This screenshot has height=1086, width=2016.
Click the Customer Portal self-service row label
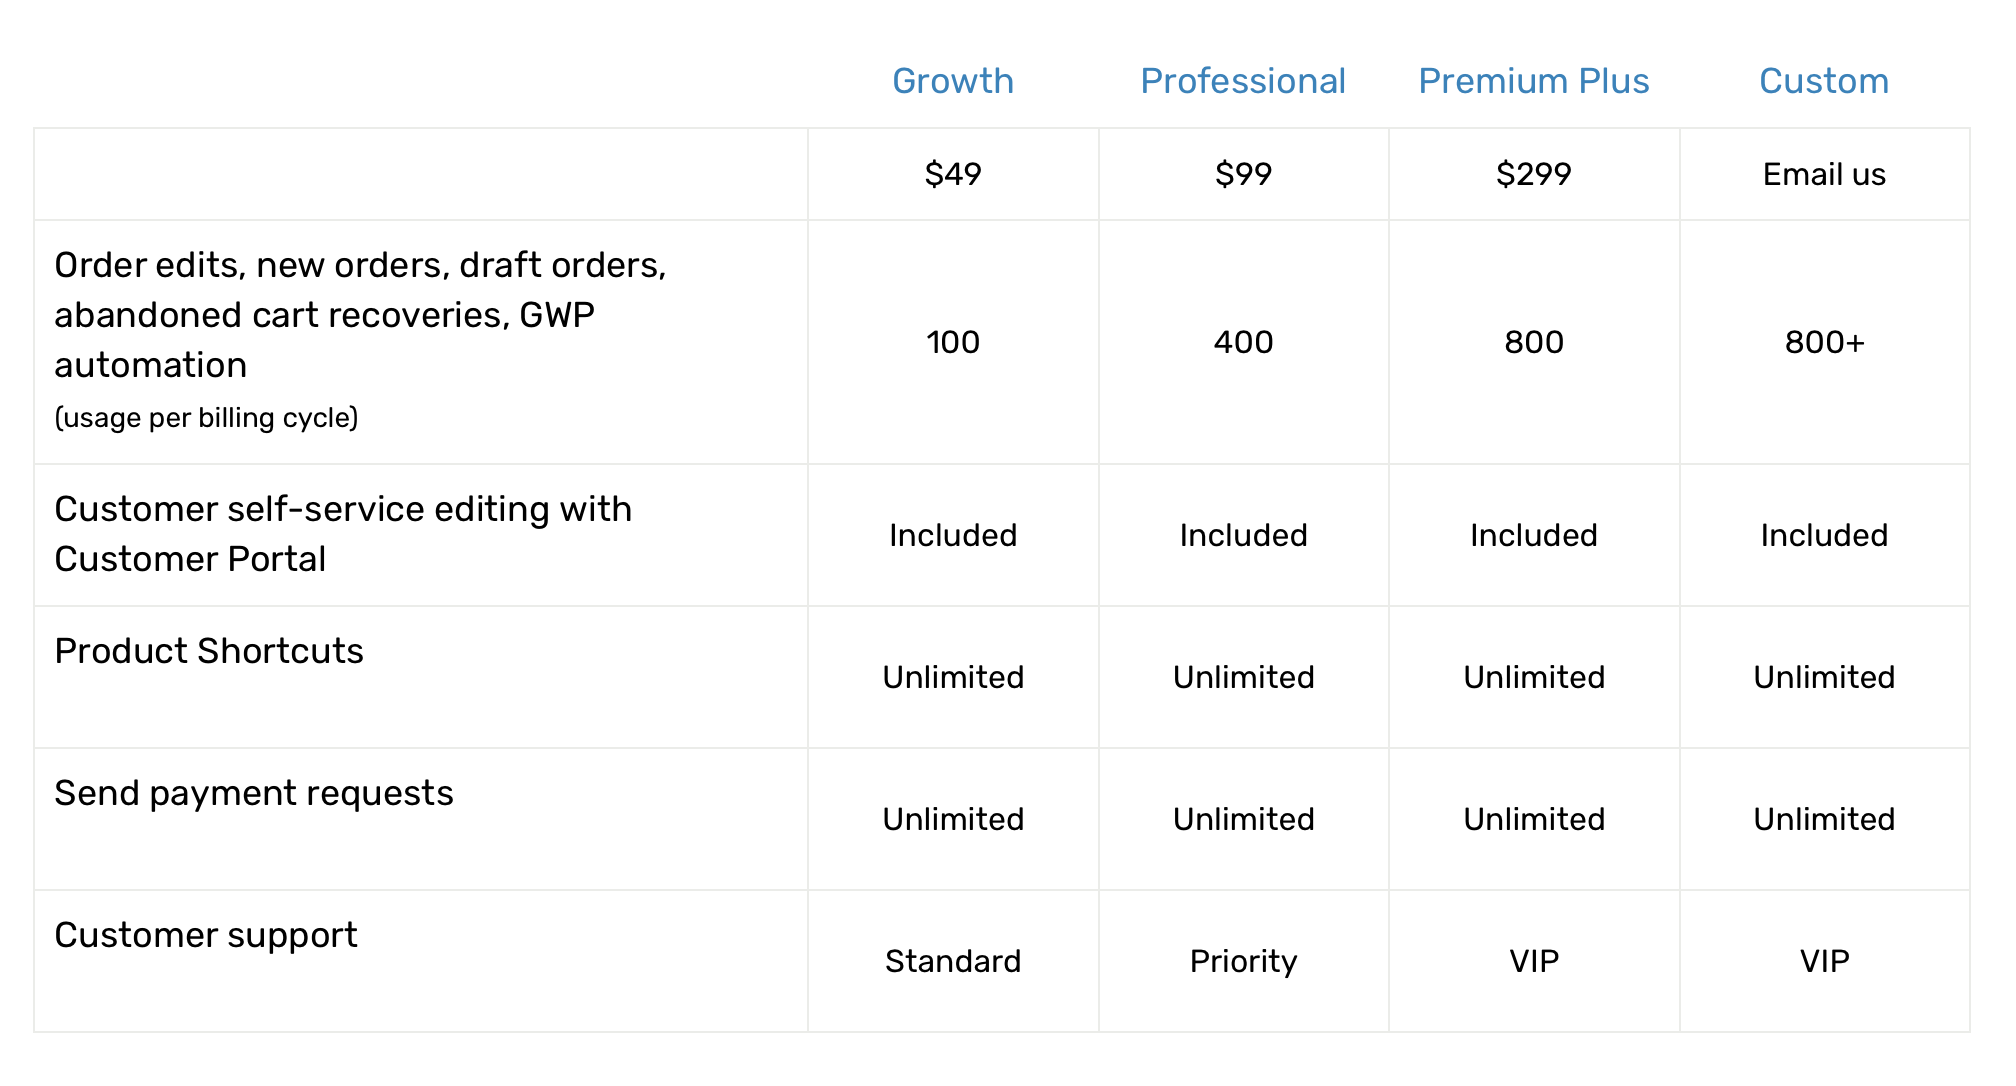342,534
